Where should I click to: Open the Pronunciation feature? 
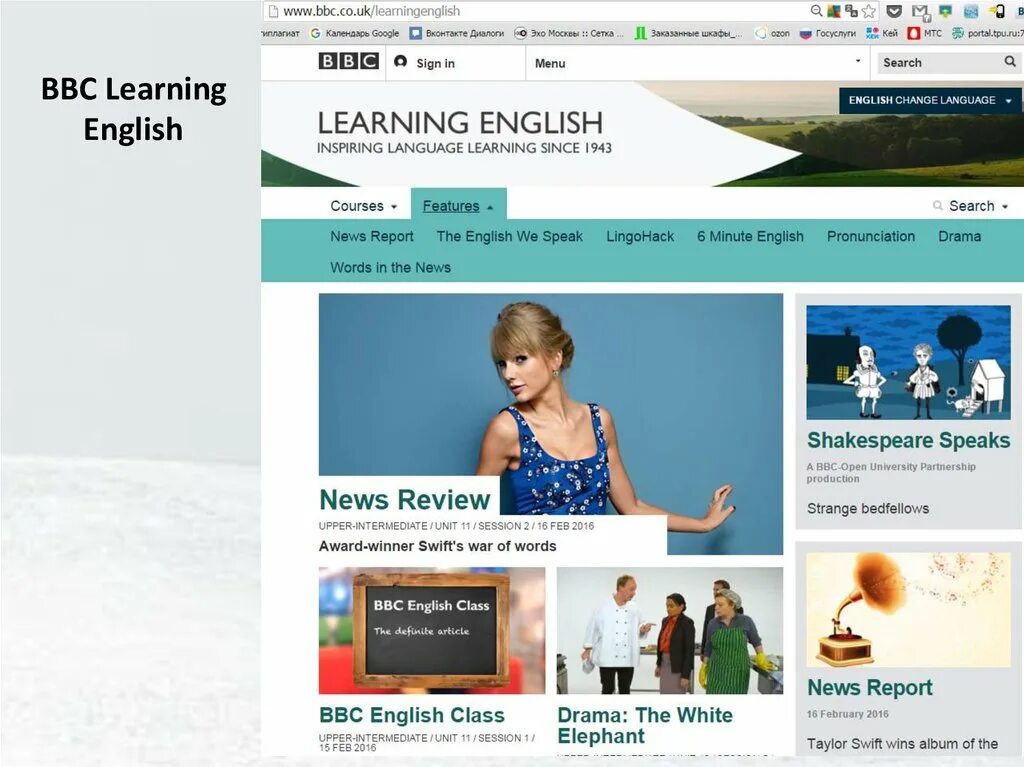pyautogui.click(x=871, y=237)
